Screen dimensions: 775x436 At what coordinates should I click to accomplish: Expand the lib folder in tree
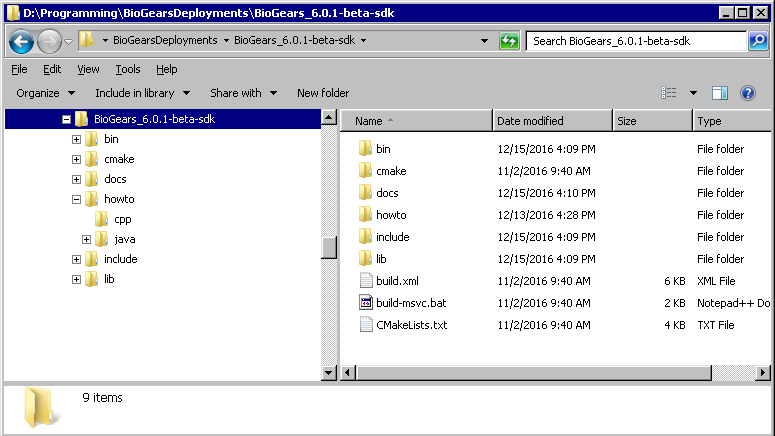[x=76, y=279]
